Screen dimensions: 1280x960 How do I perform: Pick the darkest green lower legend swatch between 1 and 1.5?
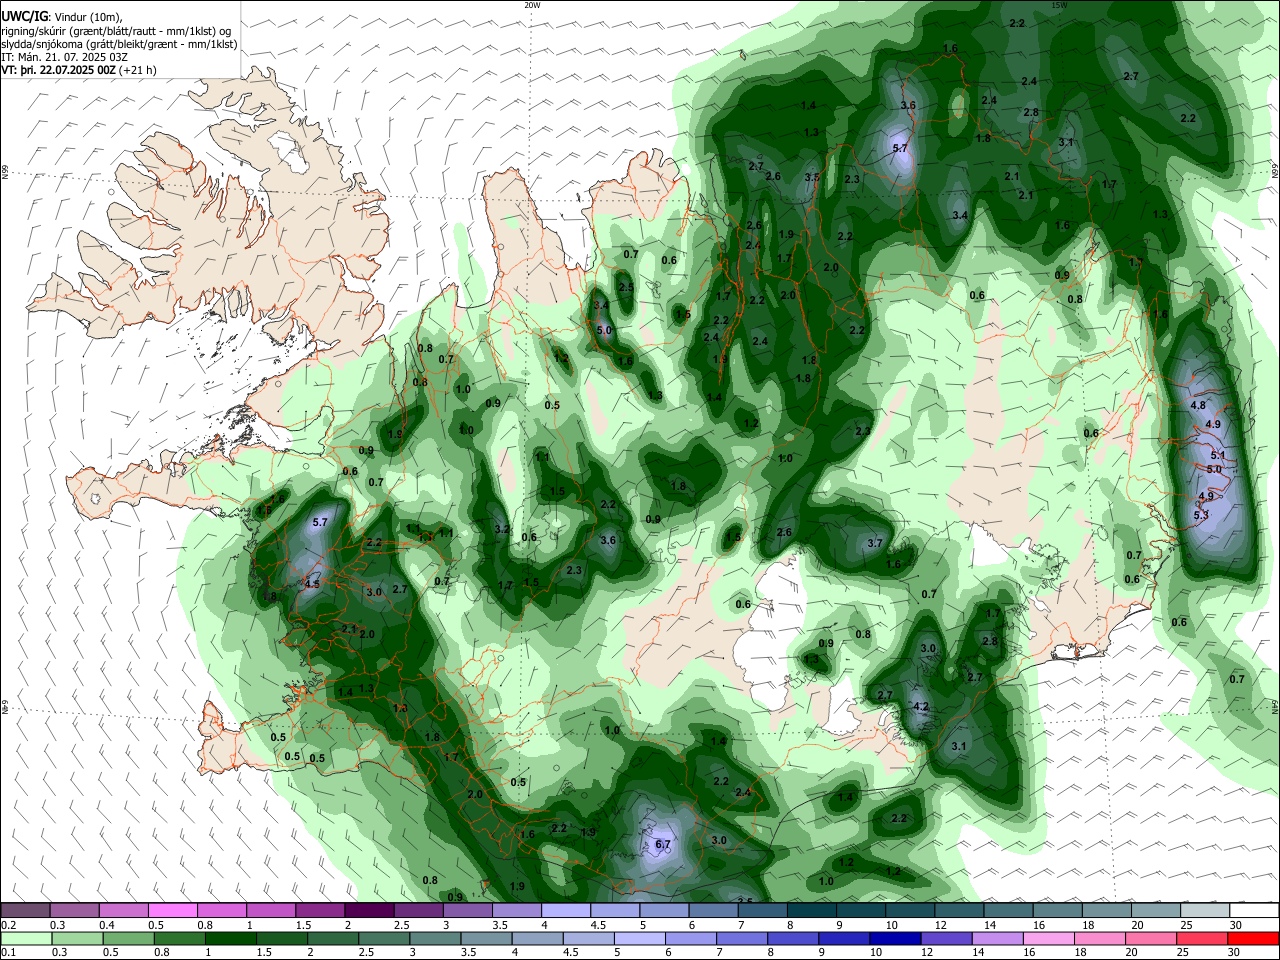(230, 938)
